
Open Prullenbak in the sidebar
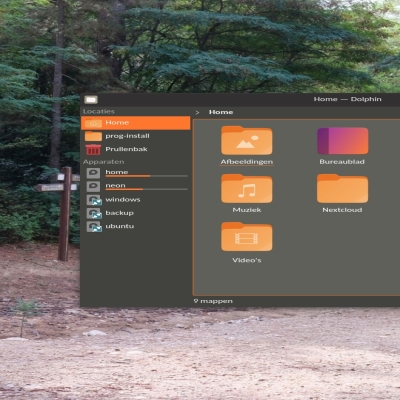(x=136, y=149)
